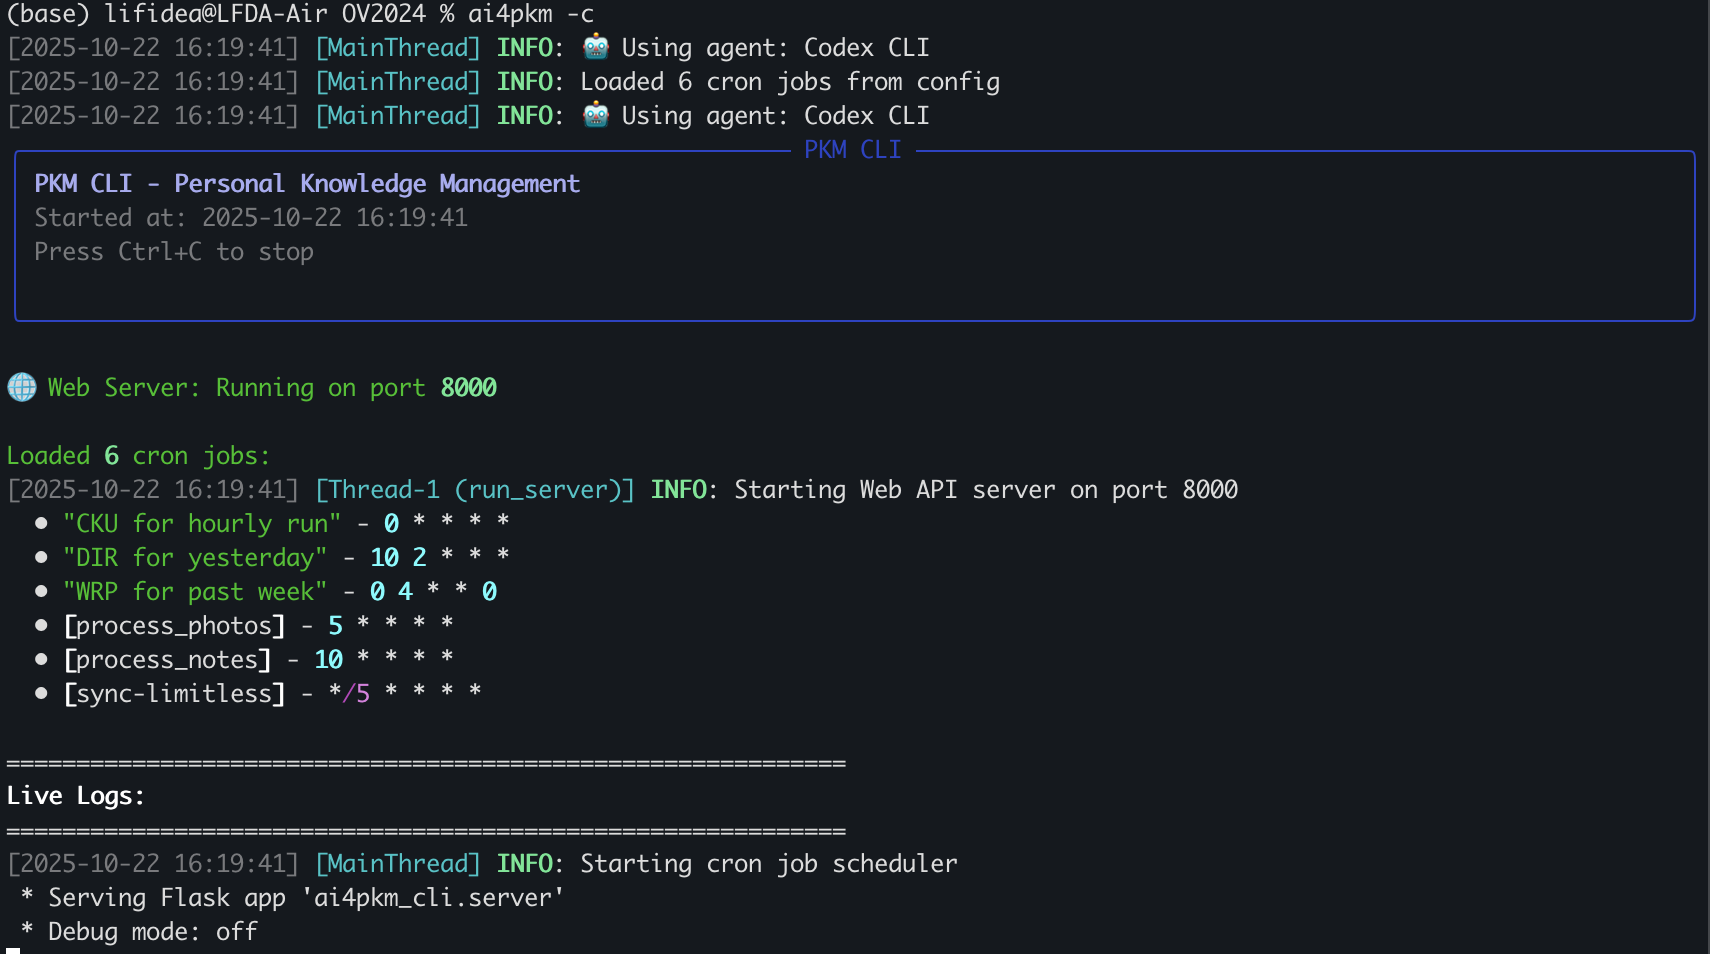
Task: Click the bullet before "CKU for hourly run"
Action: coord(41,523)
